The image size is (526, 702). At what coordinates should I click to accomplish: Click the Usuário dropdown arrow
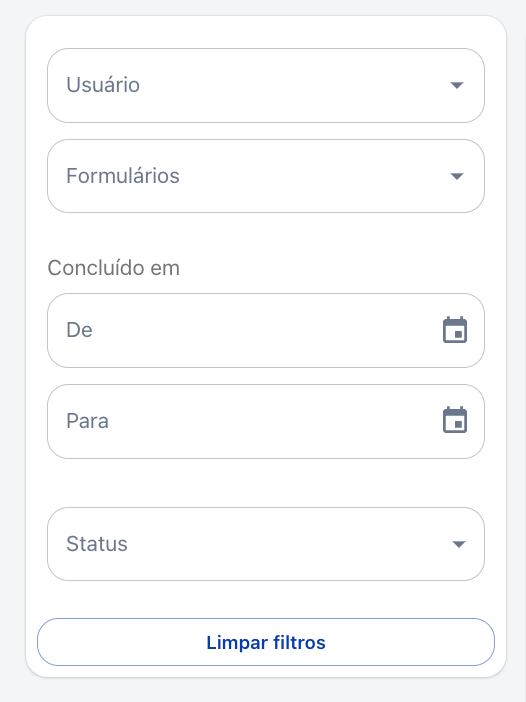click(457, 85)
